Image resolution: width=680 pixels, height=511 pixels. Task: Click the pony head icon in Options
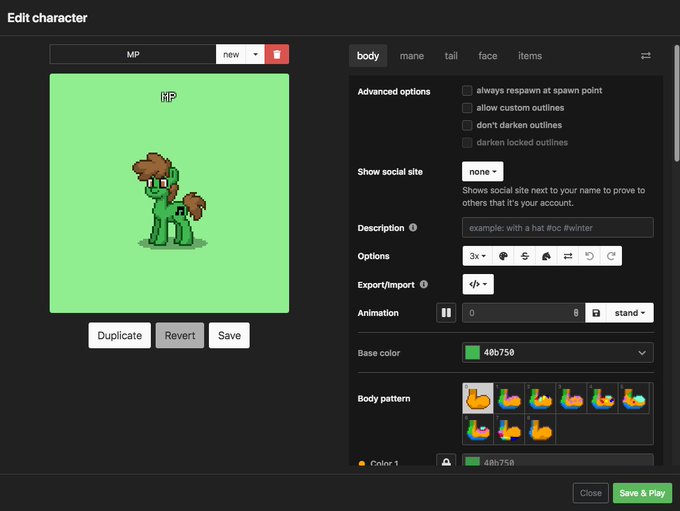pos(546,256)
